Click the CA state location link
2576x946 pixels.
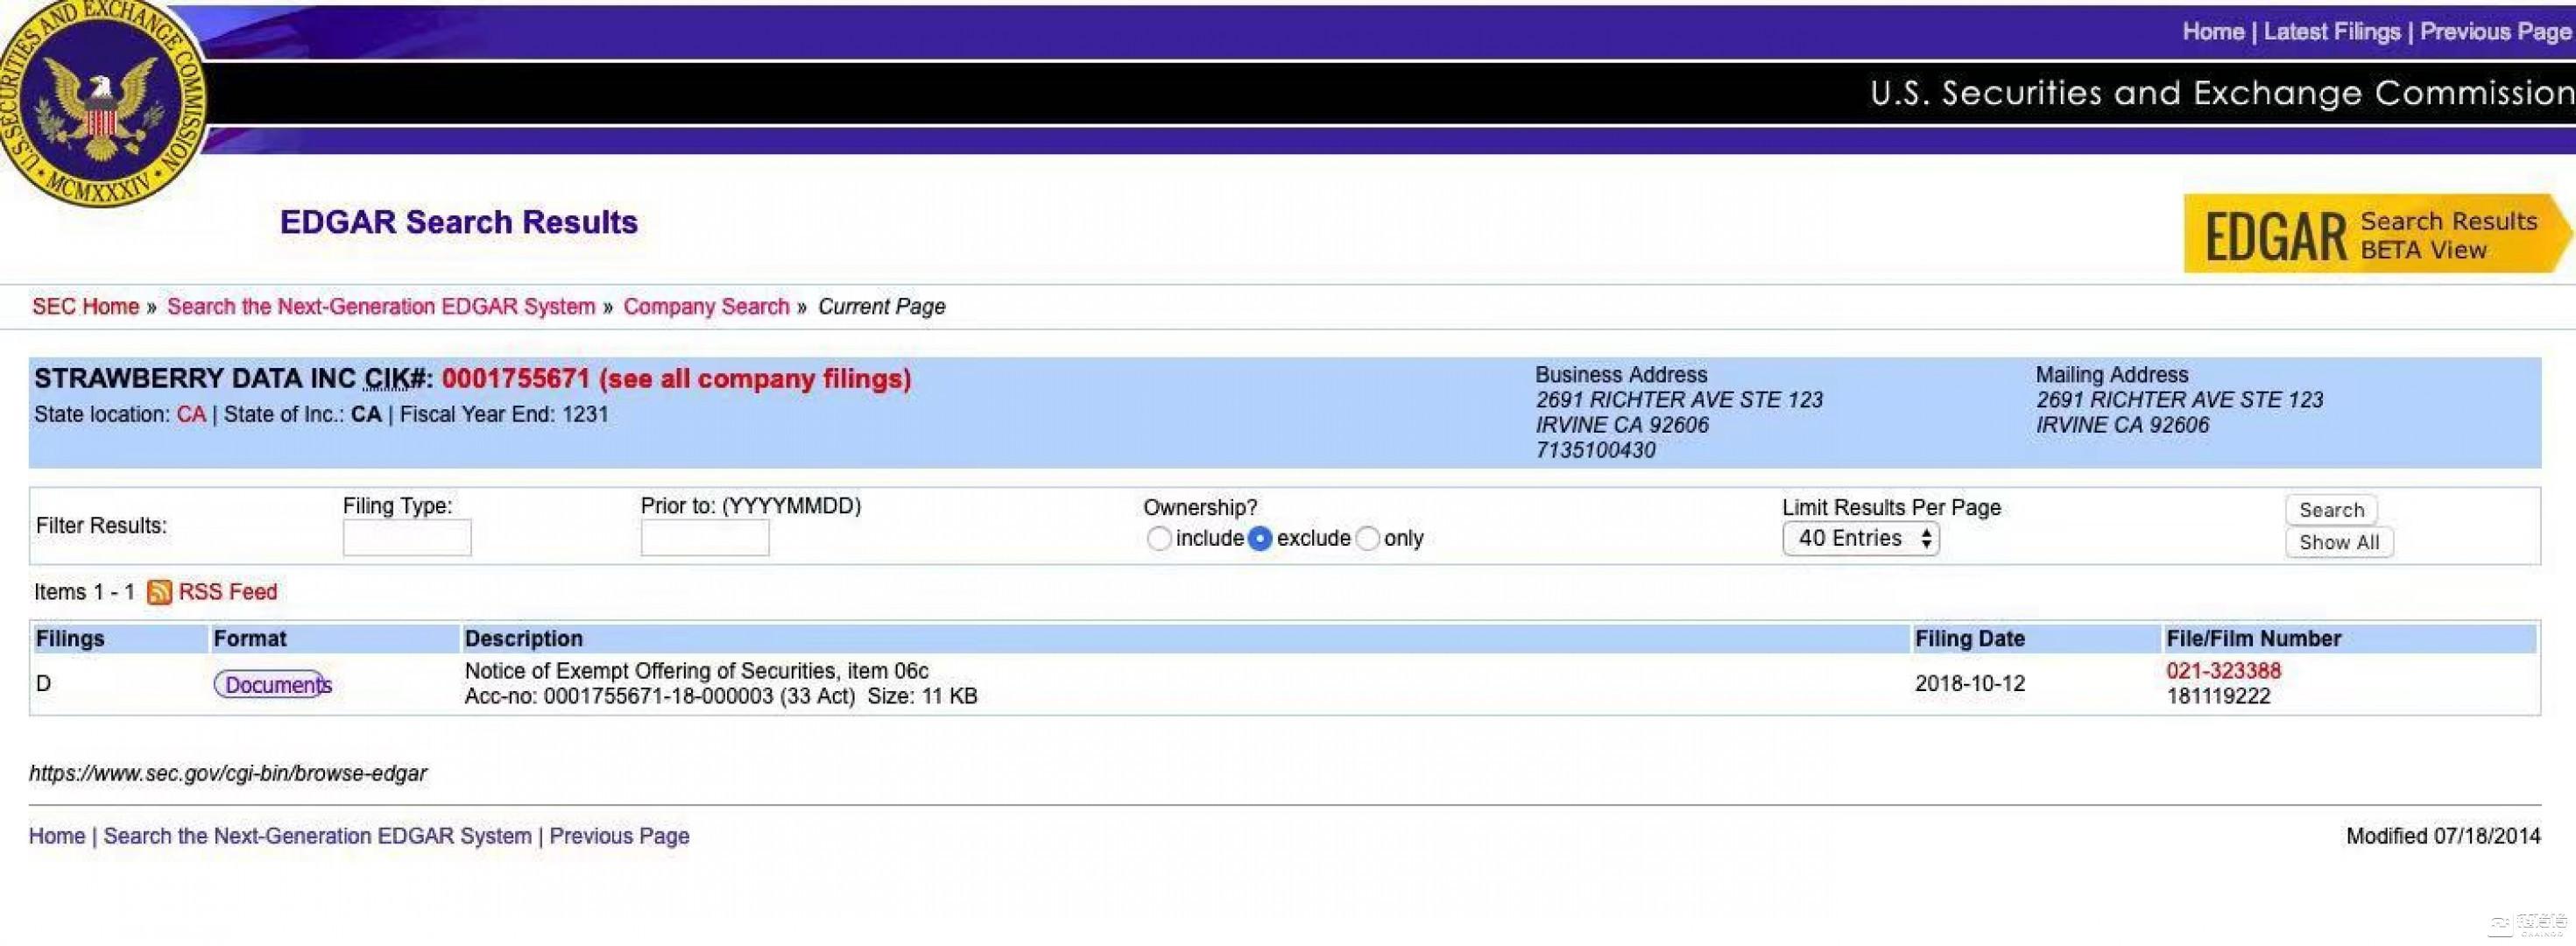pos(191,415)
